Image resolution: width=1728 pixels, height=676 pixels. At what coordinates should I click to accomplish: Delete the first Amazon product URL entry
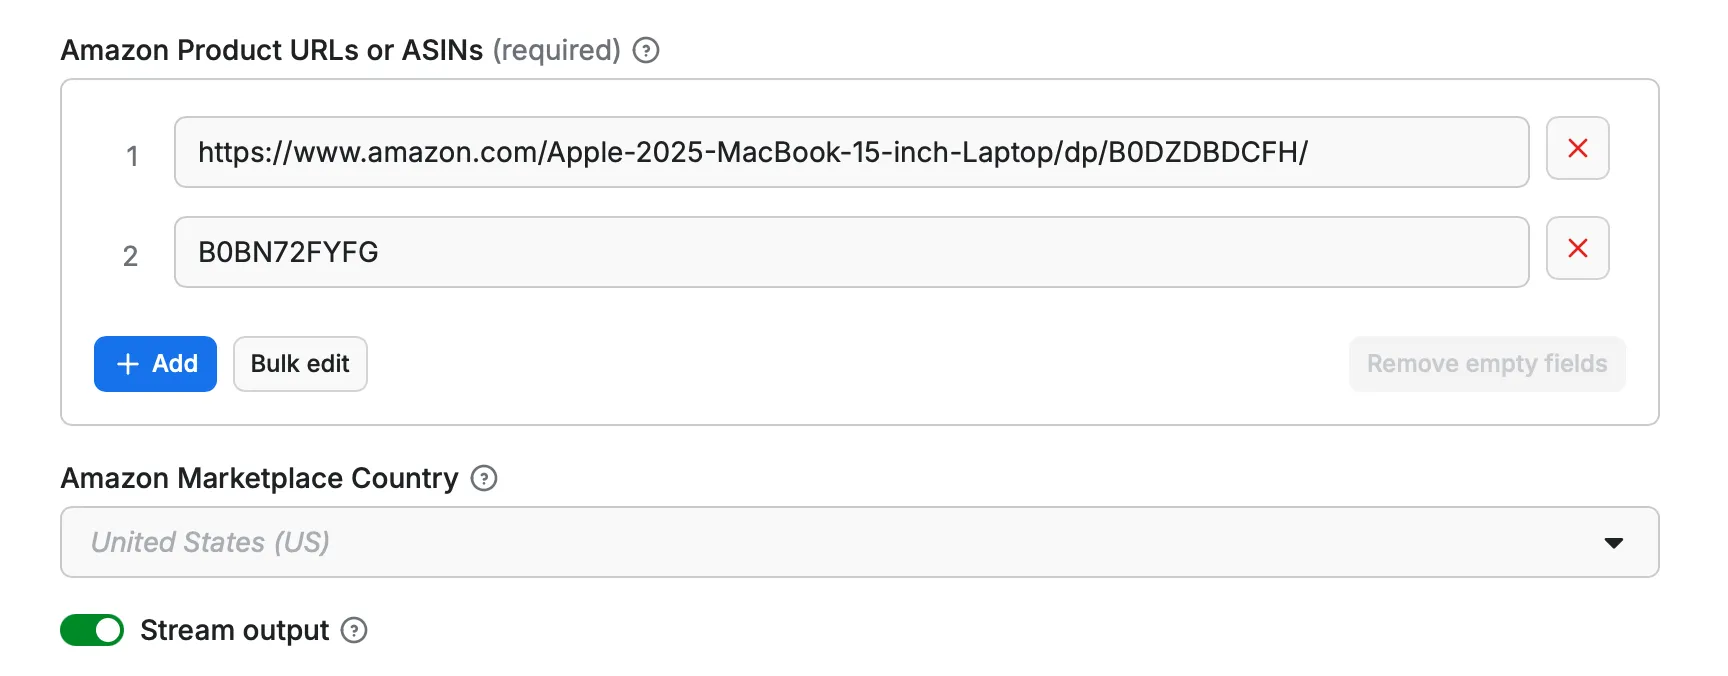pos(1577,148)
